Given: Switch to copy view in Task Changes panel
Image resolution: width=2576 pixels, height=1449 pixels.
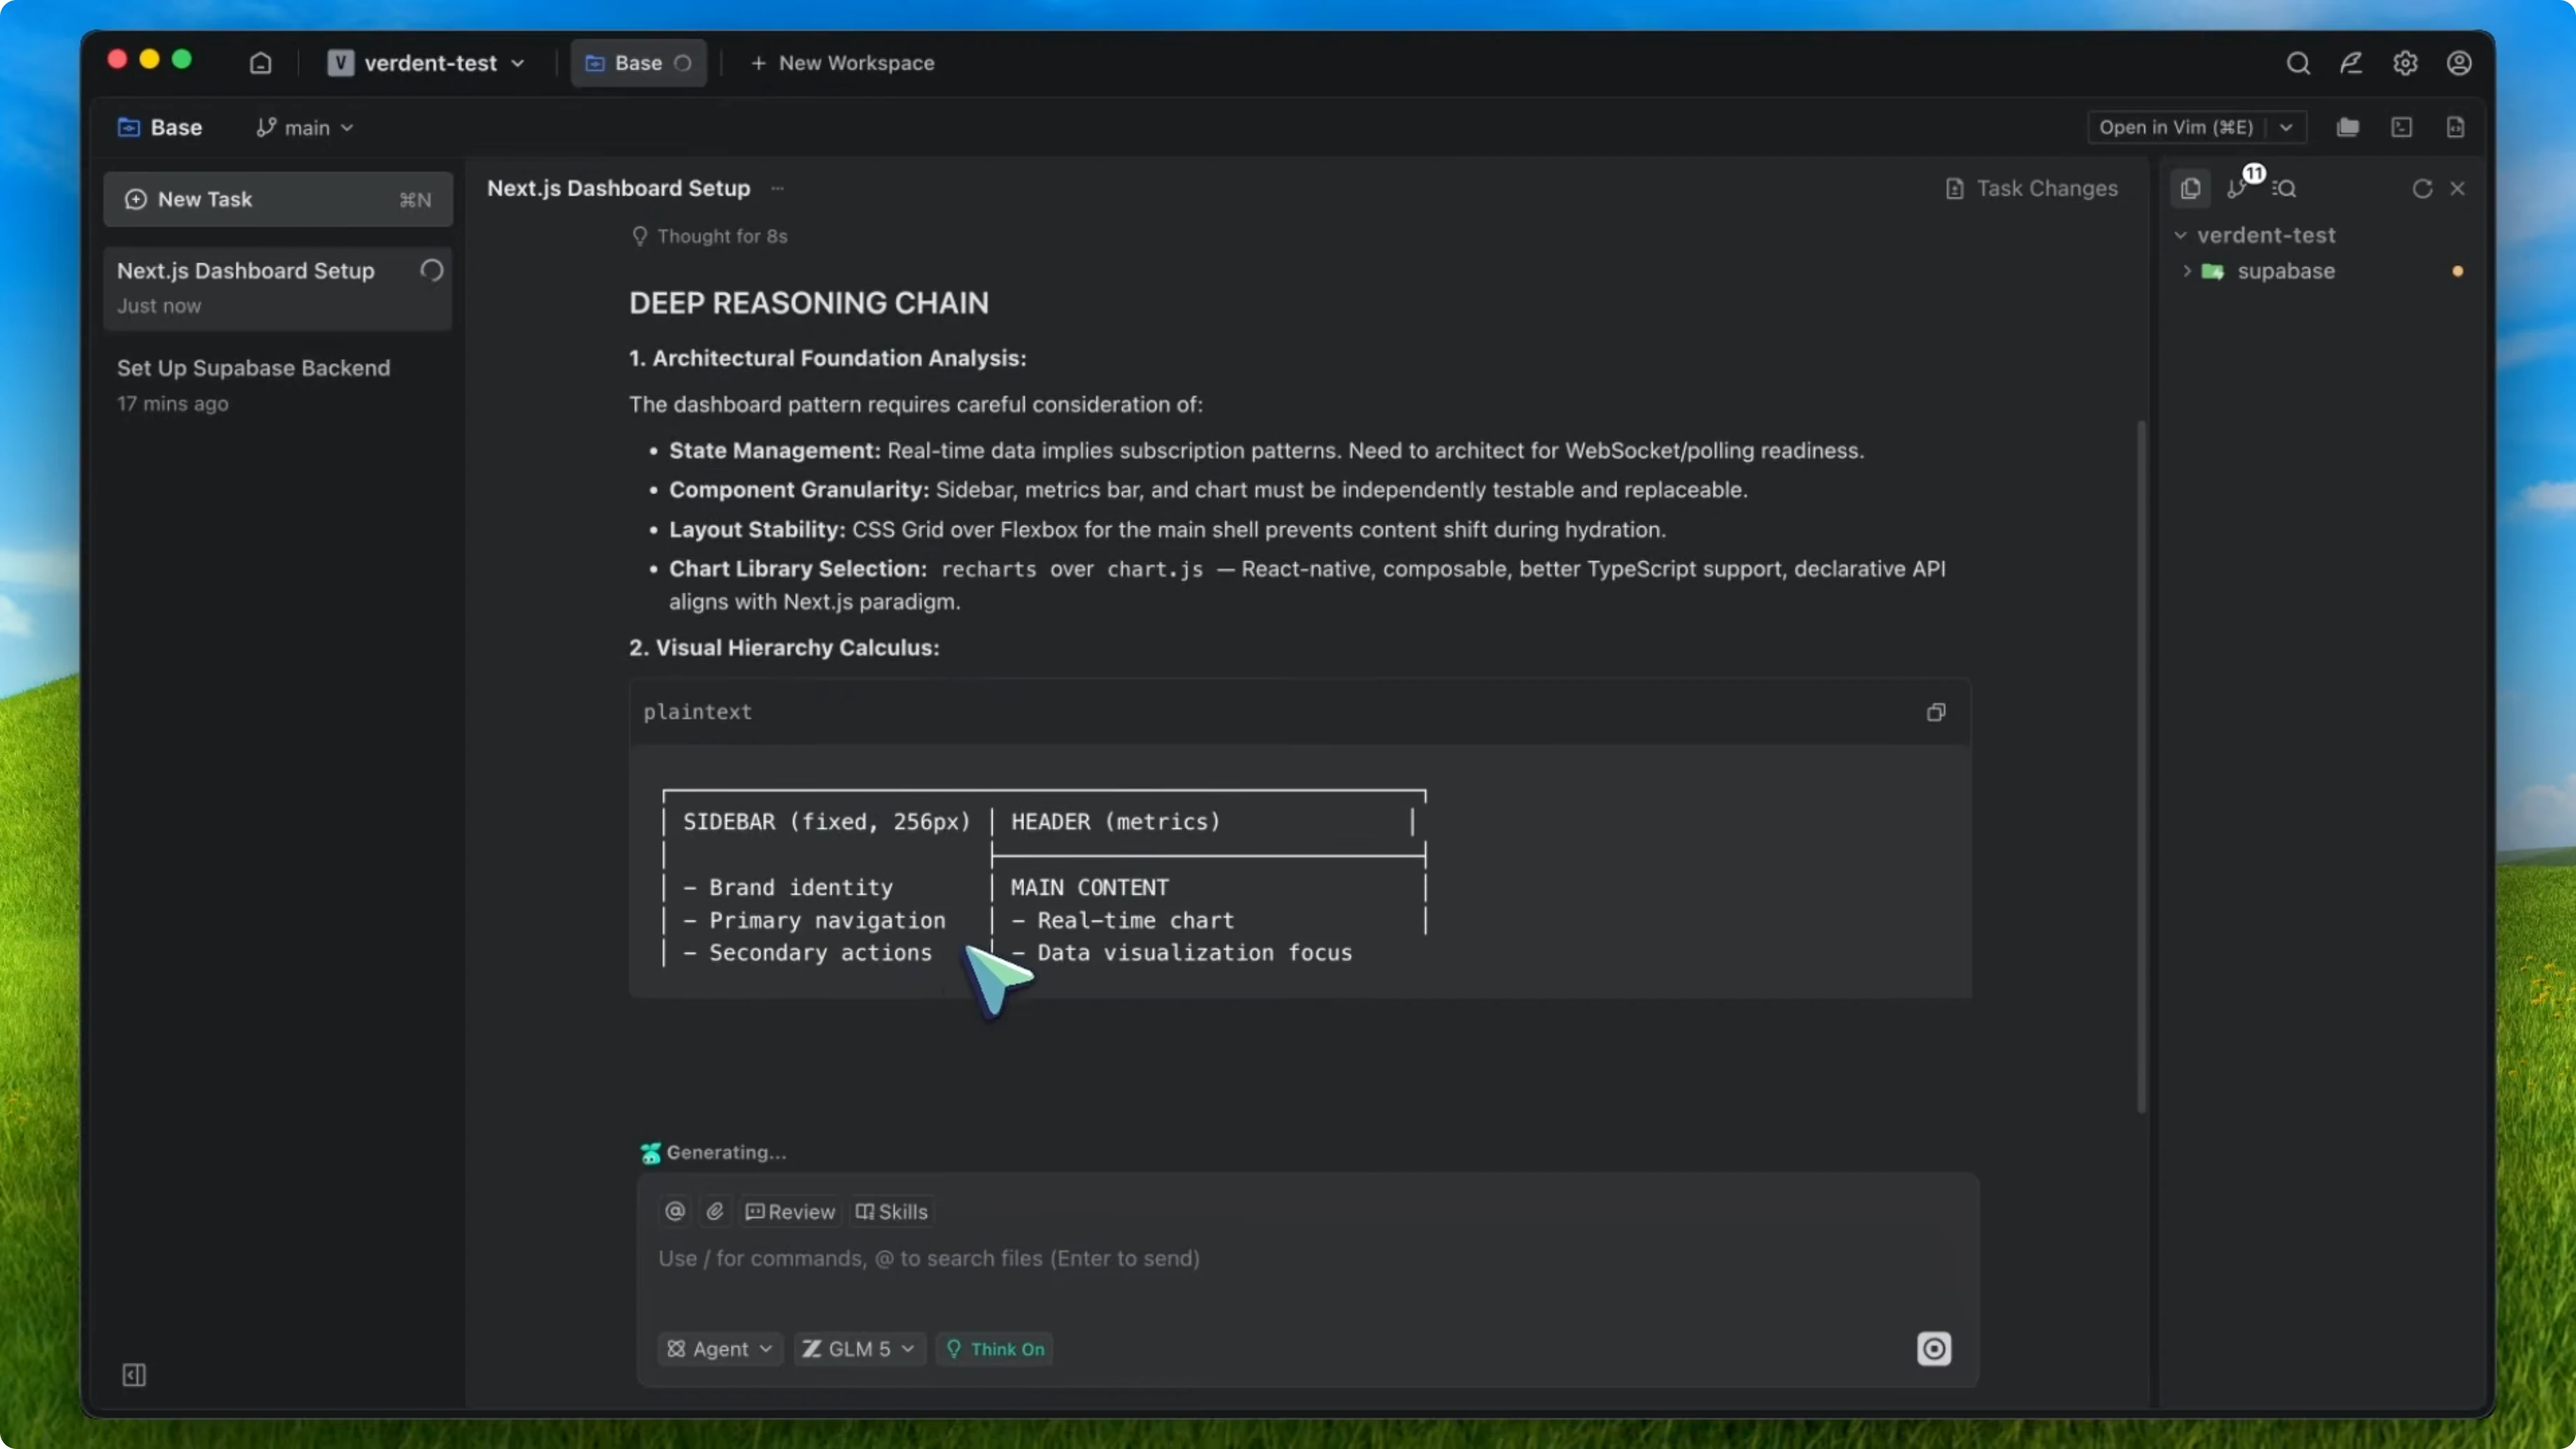Looking at the screenshot, I should click(2190, 188).
